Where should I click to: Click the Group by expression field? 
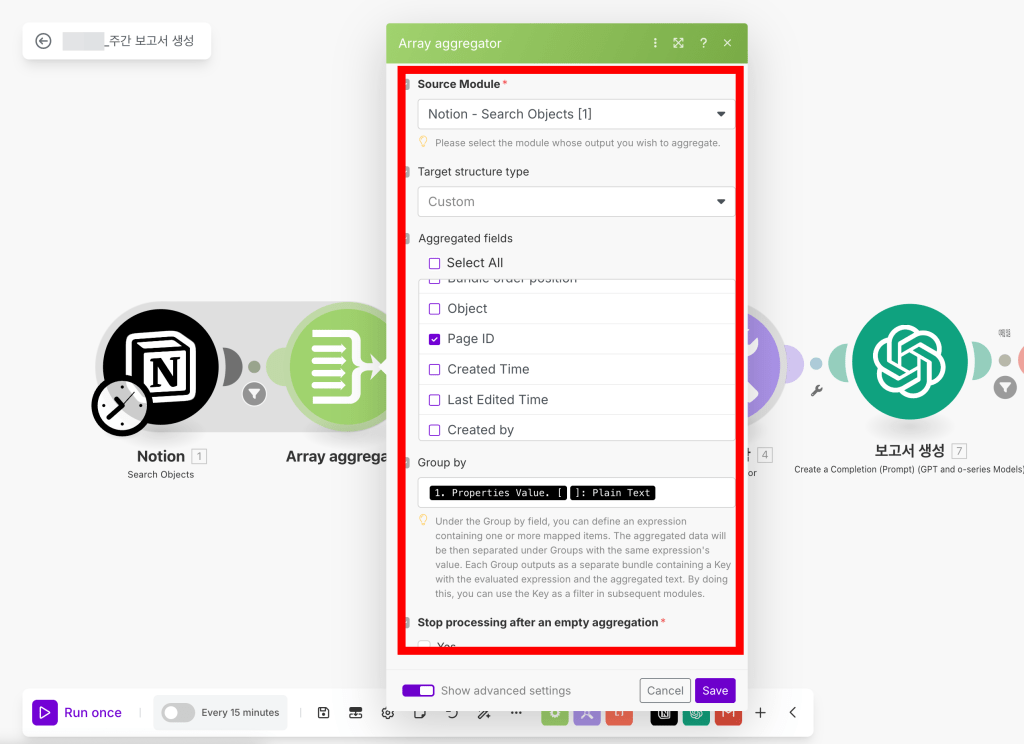click(576, 492)
